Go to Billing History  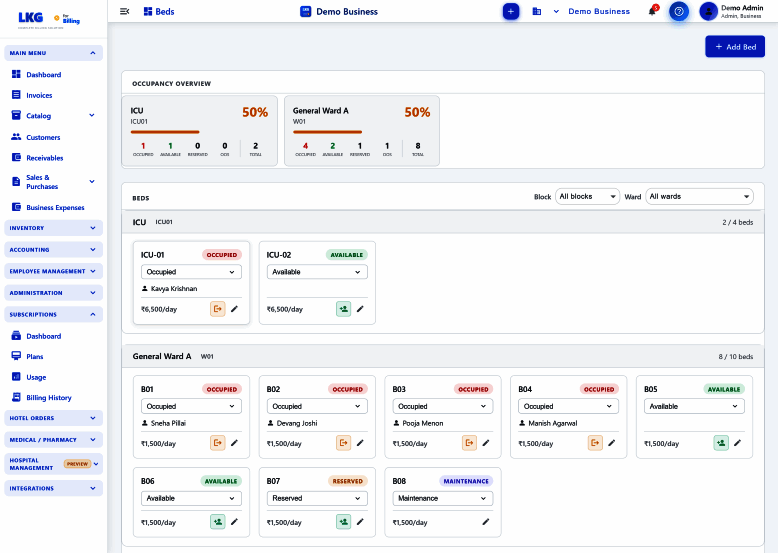click(x=49, y=398)
